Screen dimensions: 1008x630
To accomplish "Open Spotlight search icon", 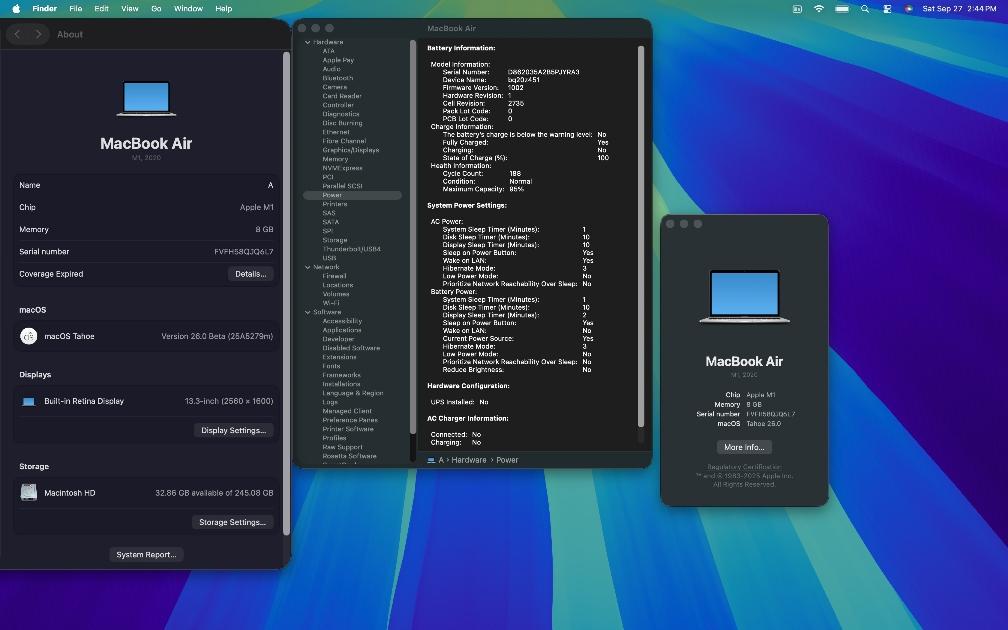I will [x=865, y=8].
